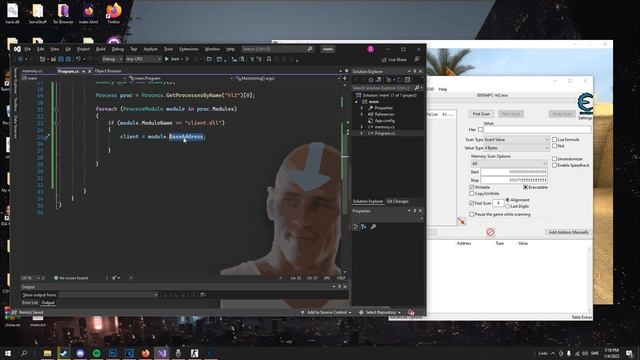This screenshot has height=360, width=640.
Task: Click the Visual Studio search magnifier icon
Action: [x=310, y=49]
